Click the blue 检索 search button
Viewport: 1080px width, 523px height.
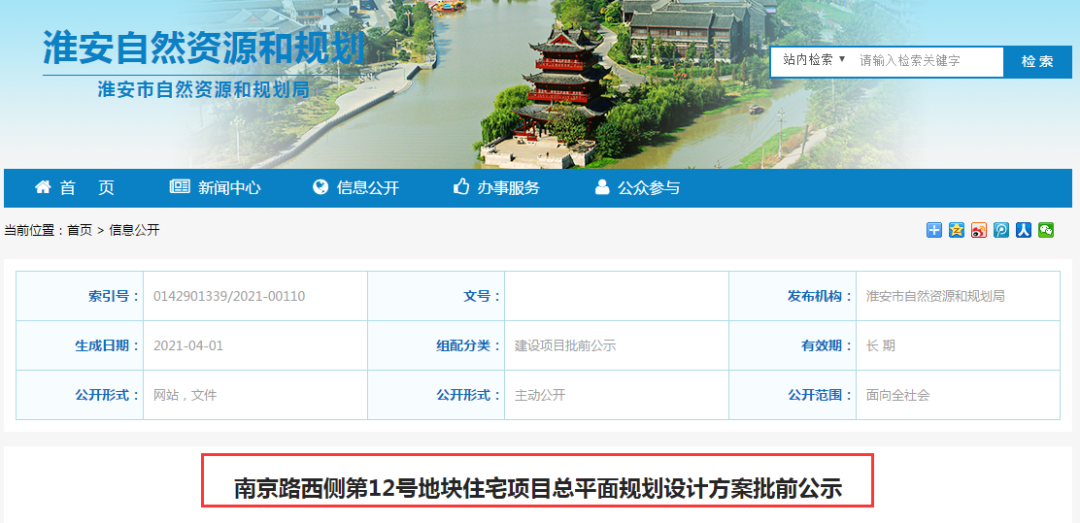[1037, 61]
